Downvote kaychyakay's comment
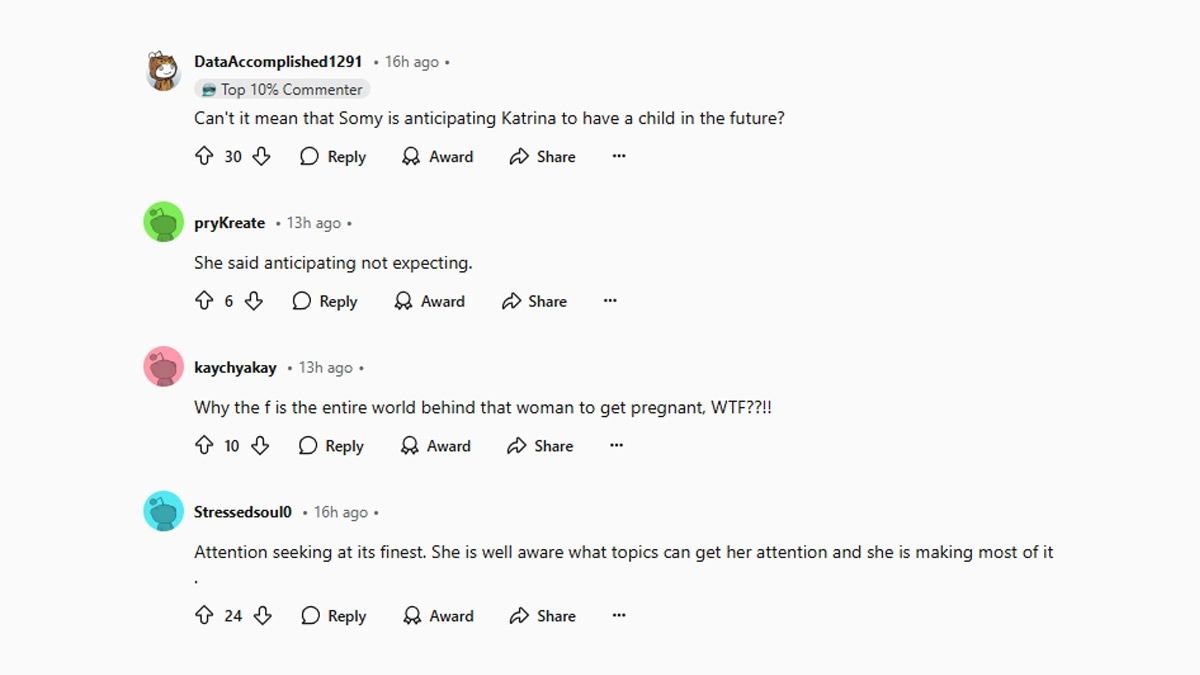 coord(260,446)
